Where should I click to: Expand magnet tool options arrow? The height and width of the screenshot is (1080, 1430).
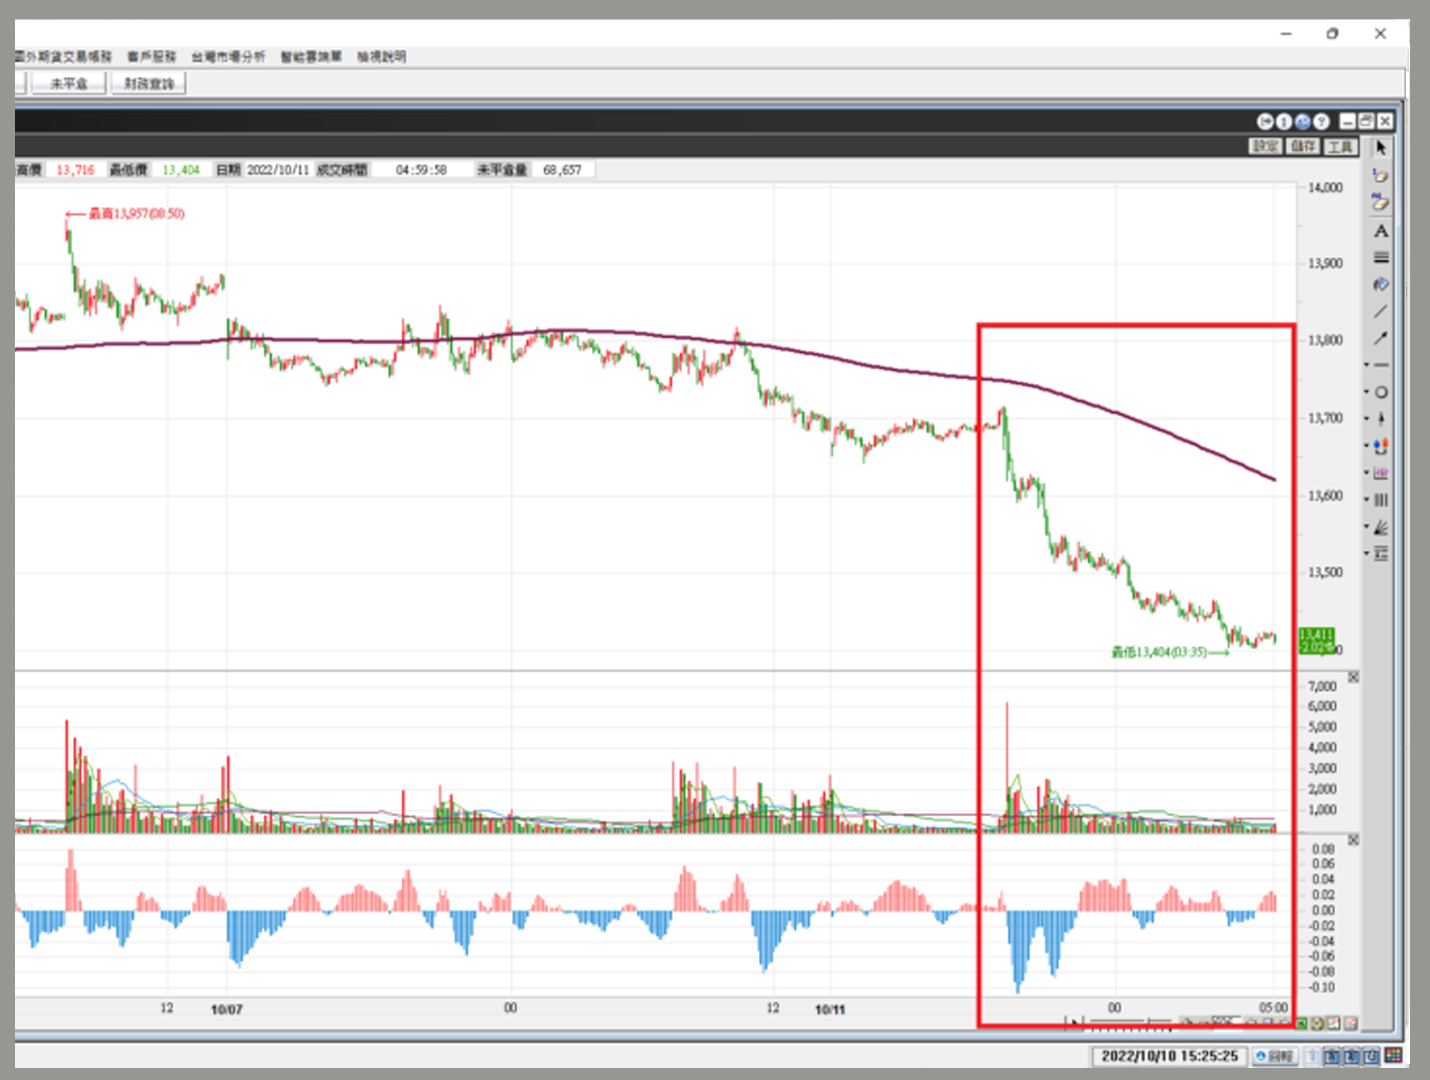1367,446
